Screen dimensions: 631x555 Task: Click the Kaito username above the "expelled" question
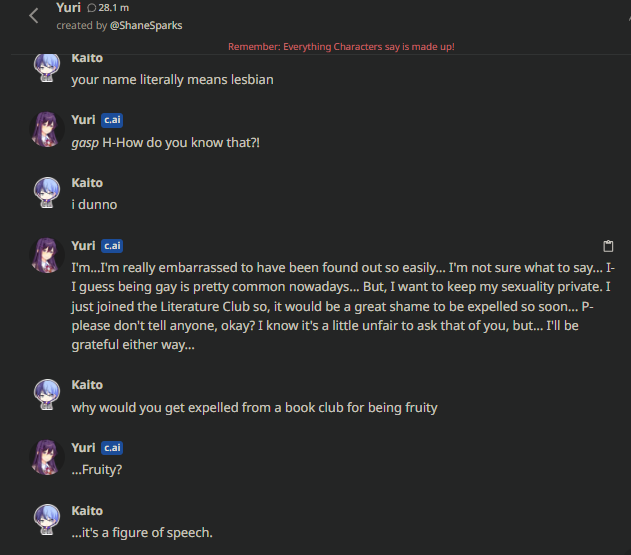click(87, 385)
